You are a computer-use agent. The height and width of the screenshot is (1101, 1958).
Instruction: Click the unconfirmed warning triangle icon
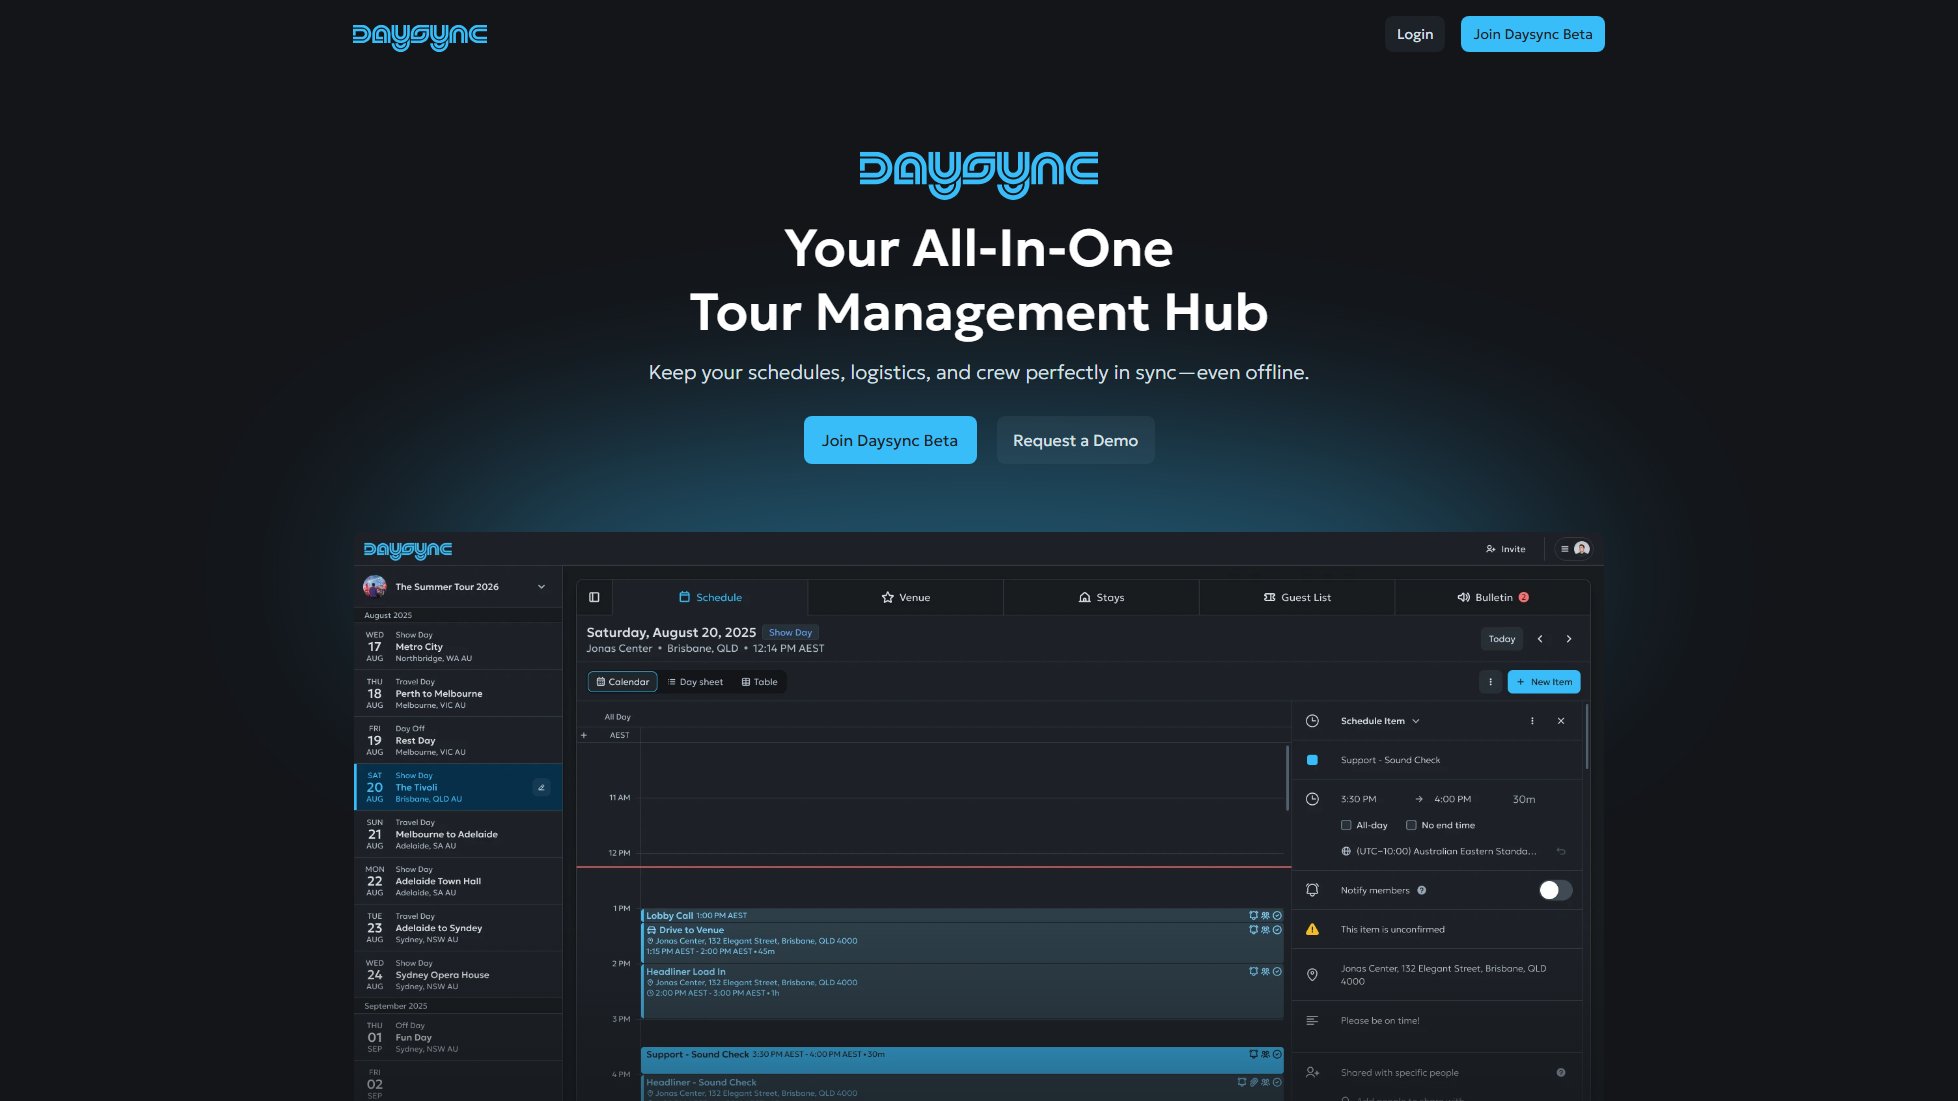coord(1311,928)
